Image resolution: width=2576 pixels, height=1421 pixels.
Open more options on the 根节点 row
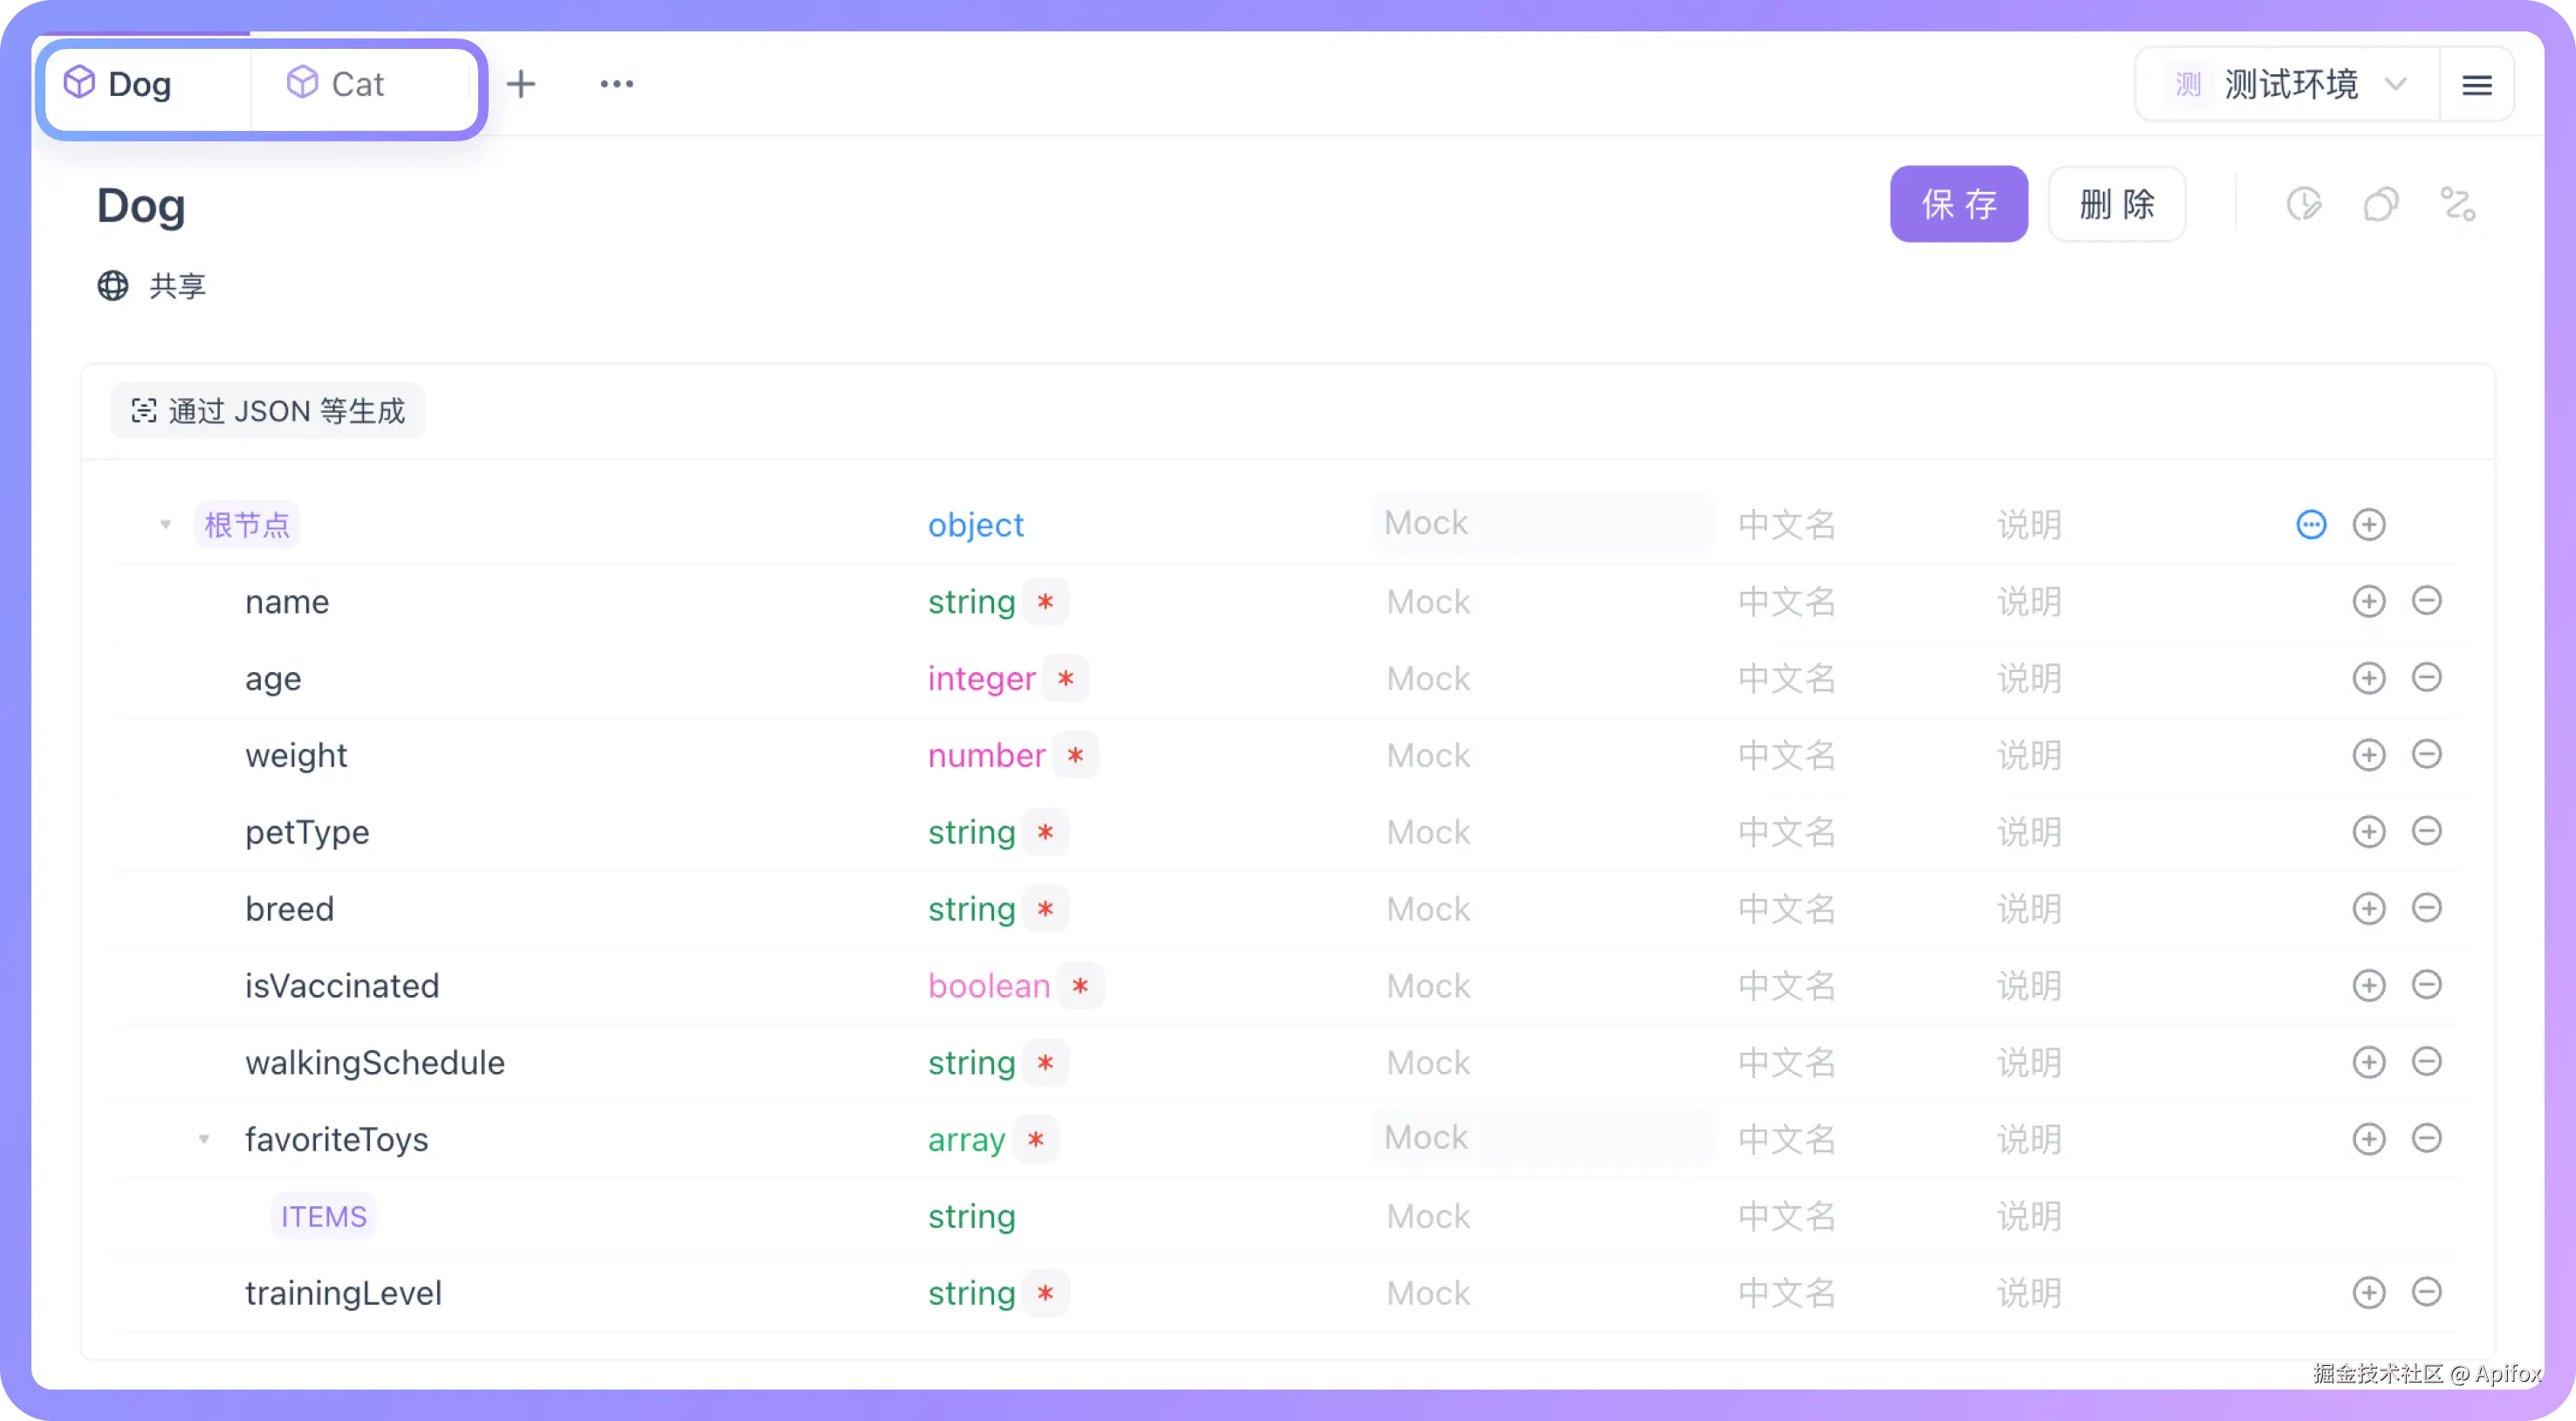coord(2311,524)
